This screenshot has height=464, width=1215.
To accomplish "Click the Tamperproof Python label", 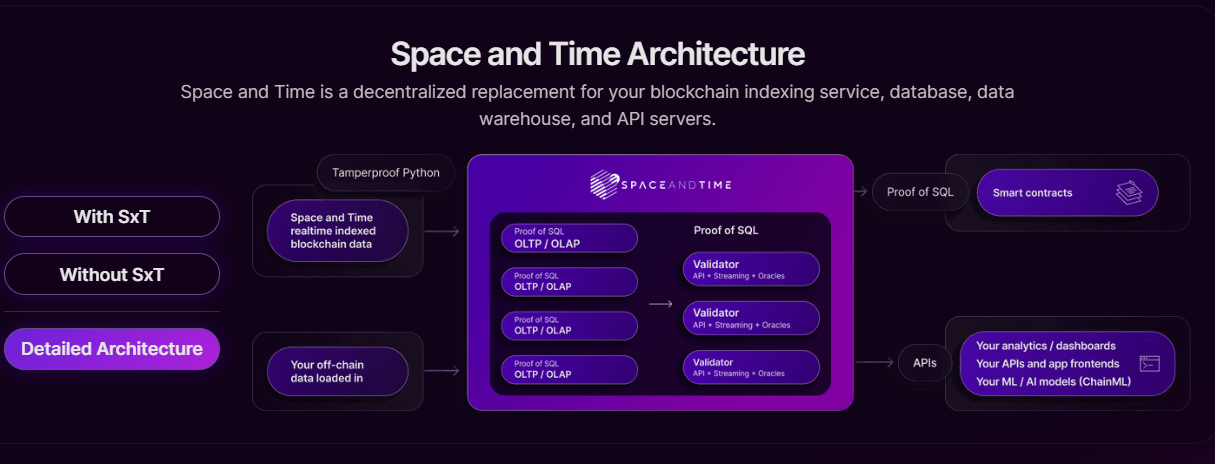I will (386, 173).
